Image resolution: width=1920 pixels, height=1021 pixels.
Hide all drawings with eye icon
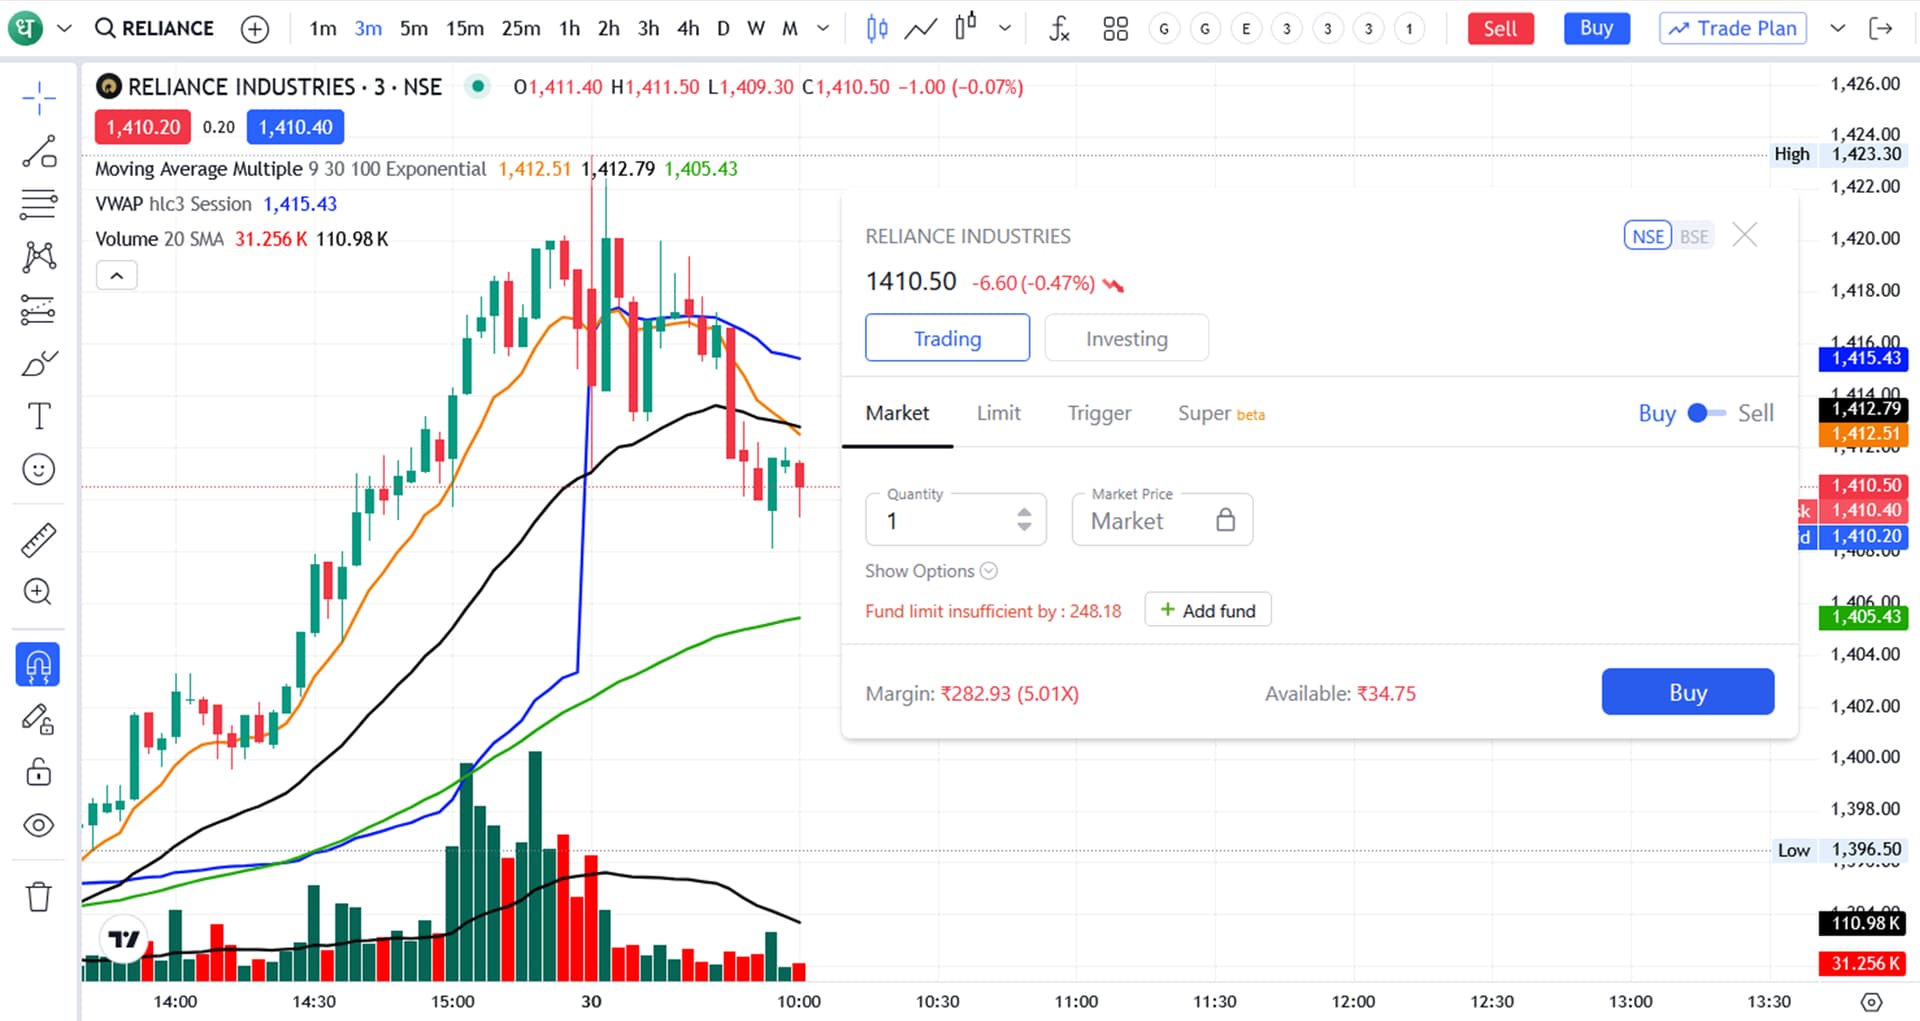pos(39,825)
